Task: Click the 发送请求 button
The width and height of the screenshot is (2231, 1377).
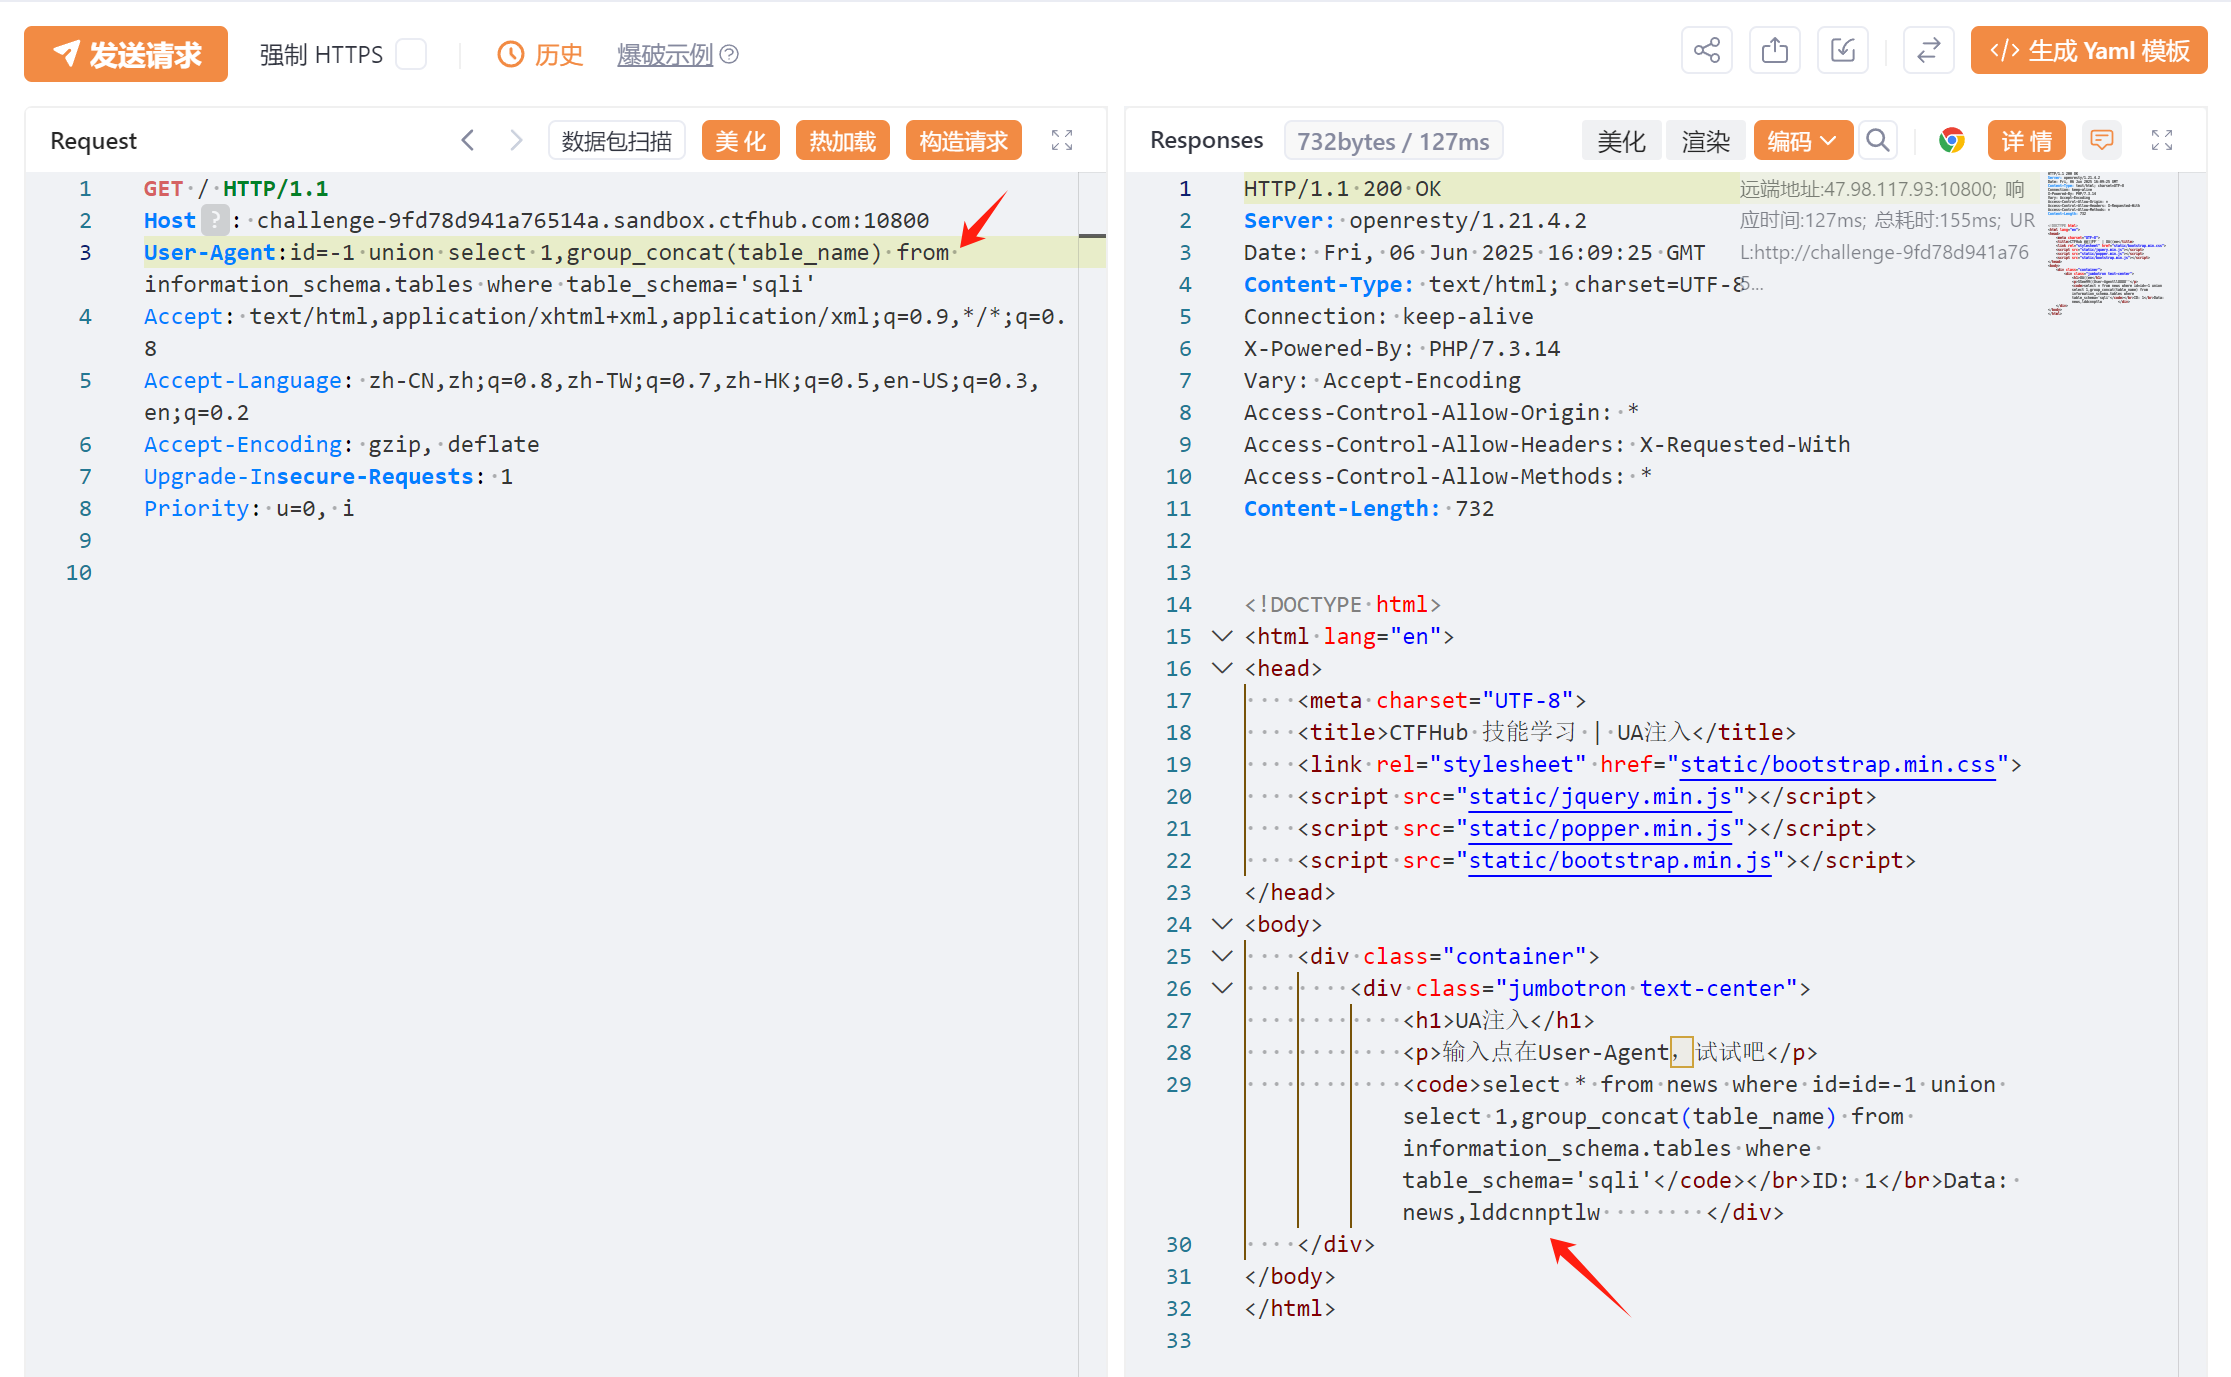Action: tap(126, 54)
